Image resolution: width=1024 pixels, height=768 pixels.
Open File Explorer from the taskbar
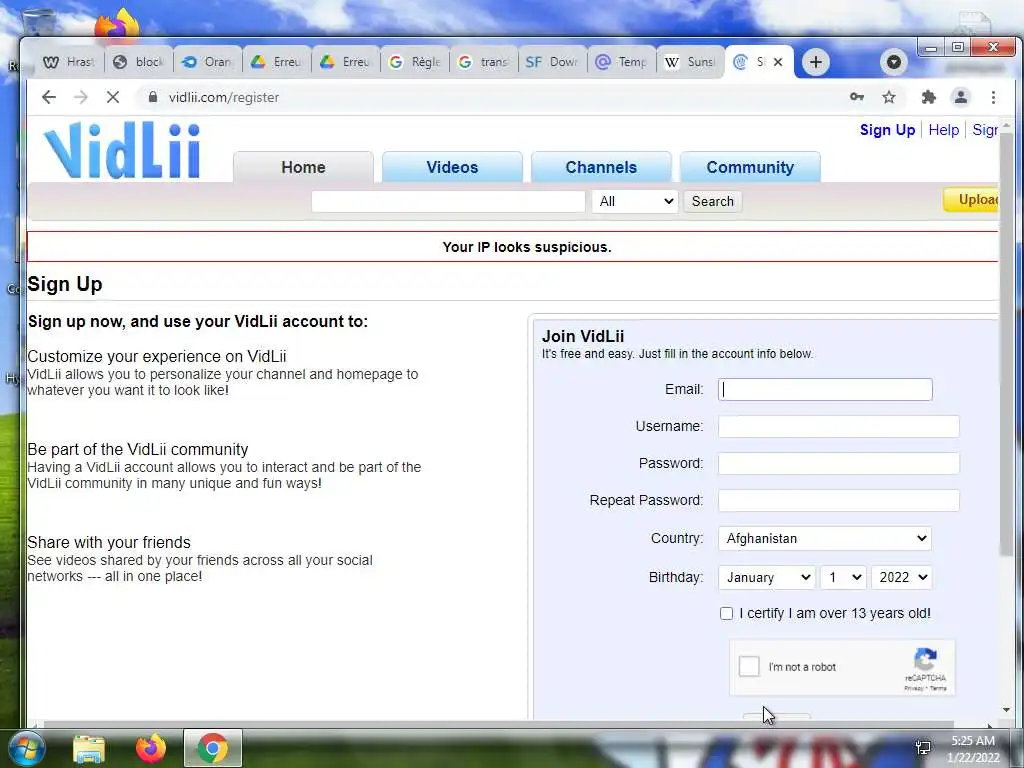pos(89,748)
